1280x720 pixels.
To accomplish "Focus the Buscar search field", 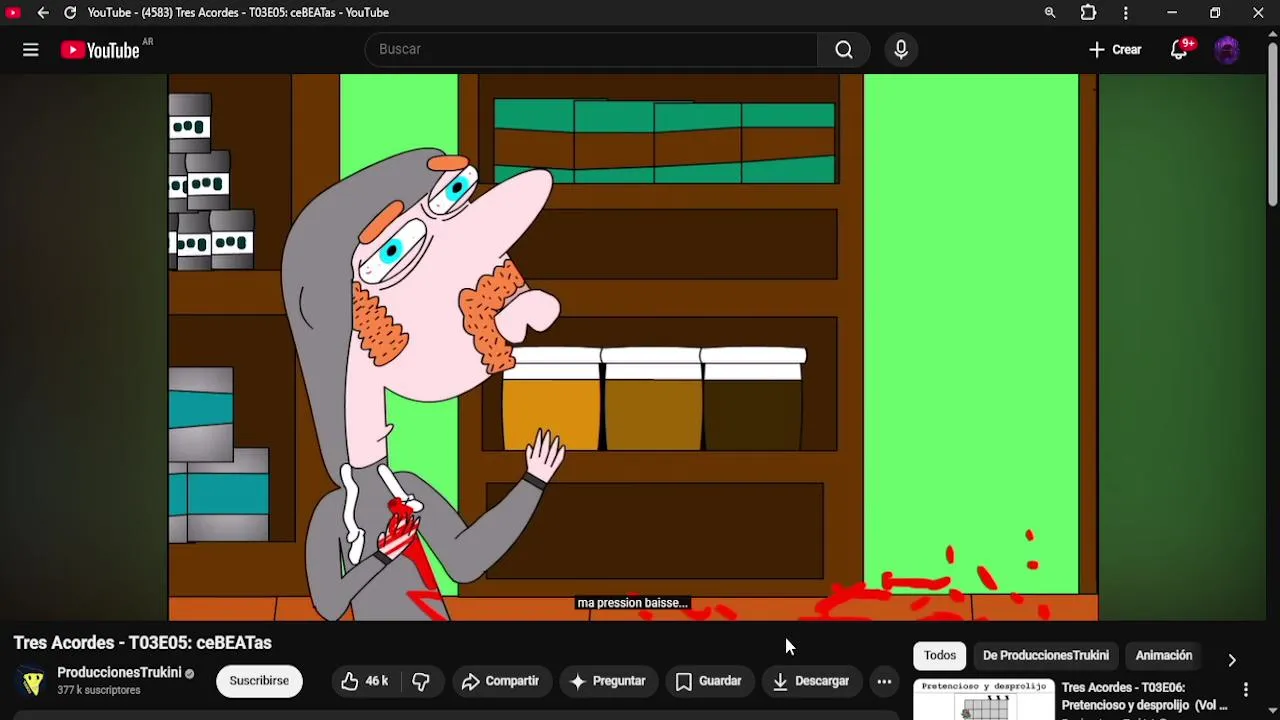I will [x=592, y=50].
